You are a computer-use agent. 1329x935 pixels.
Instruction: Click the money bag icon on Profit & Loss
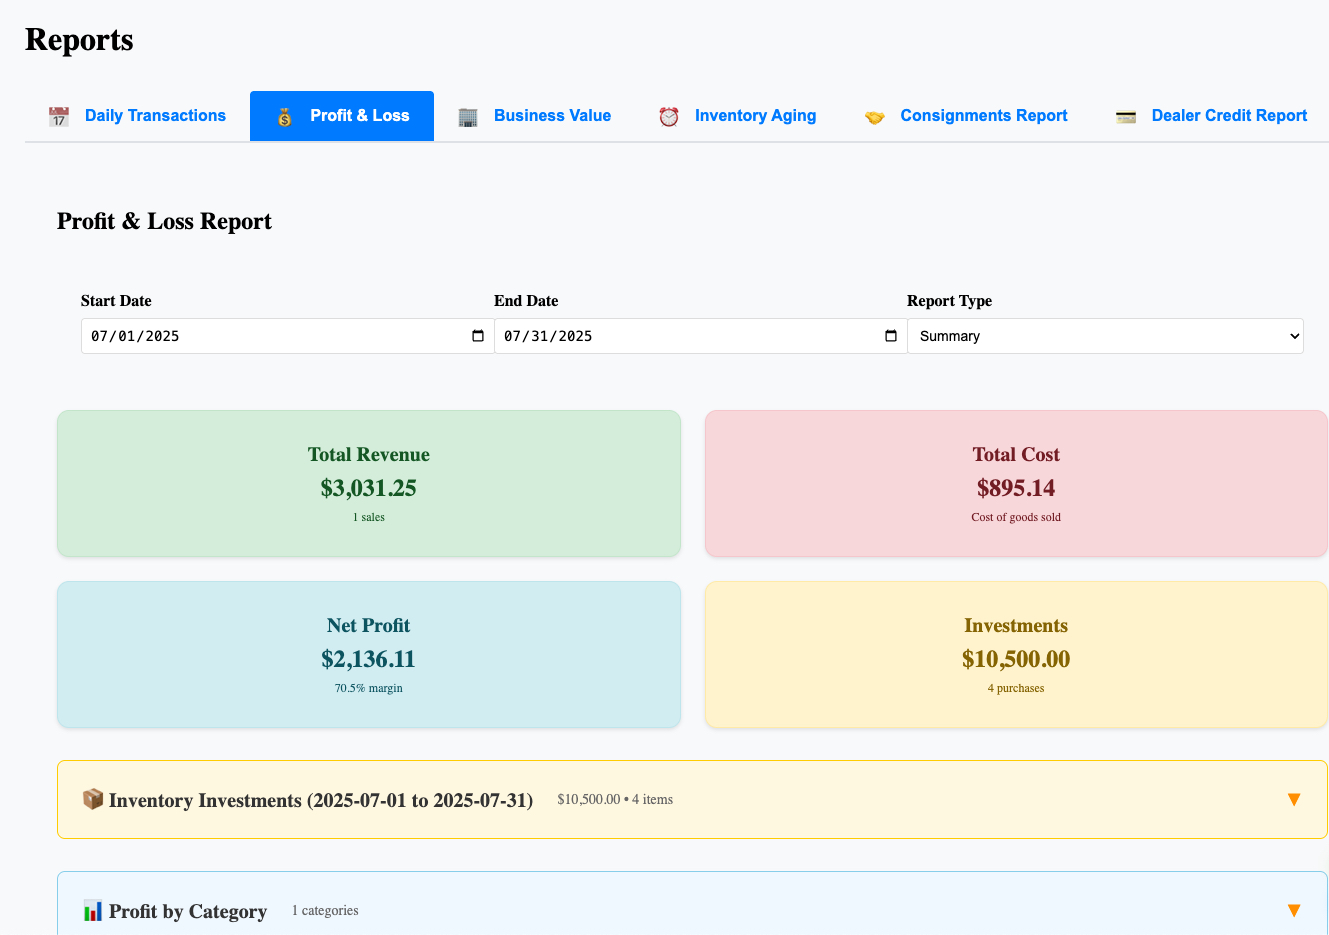click(x=285, y=117)
